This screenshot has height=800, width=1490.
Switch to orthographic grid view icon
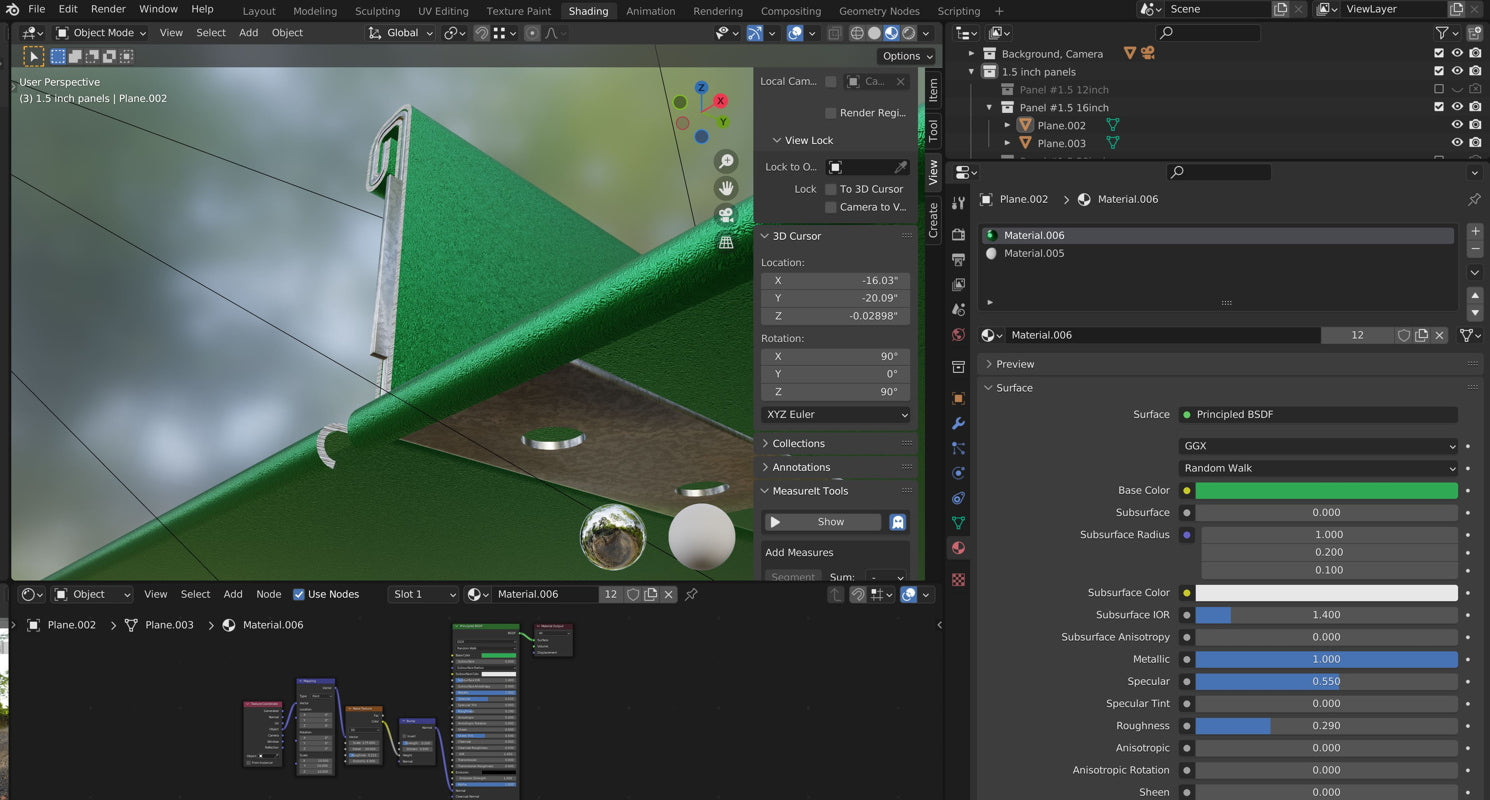726,242
